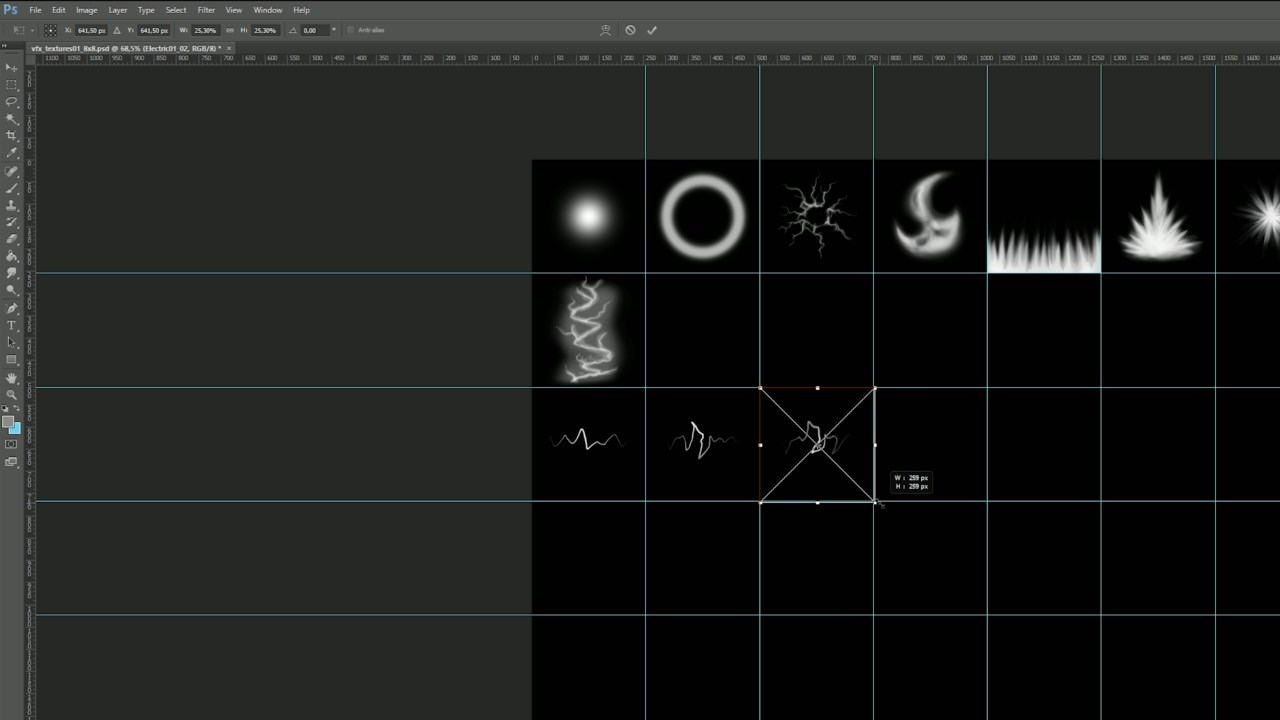1280x720 pixels.
Task: Open the Filter menu
Action: tap(206, 10)
